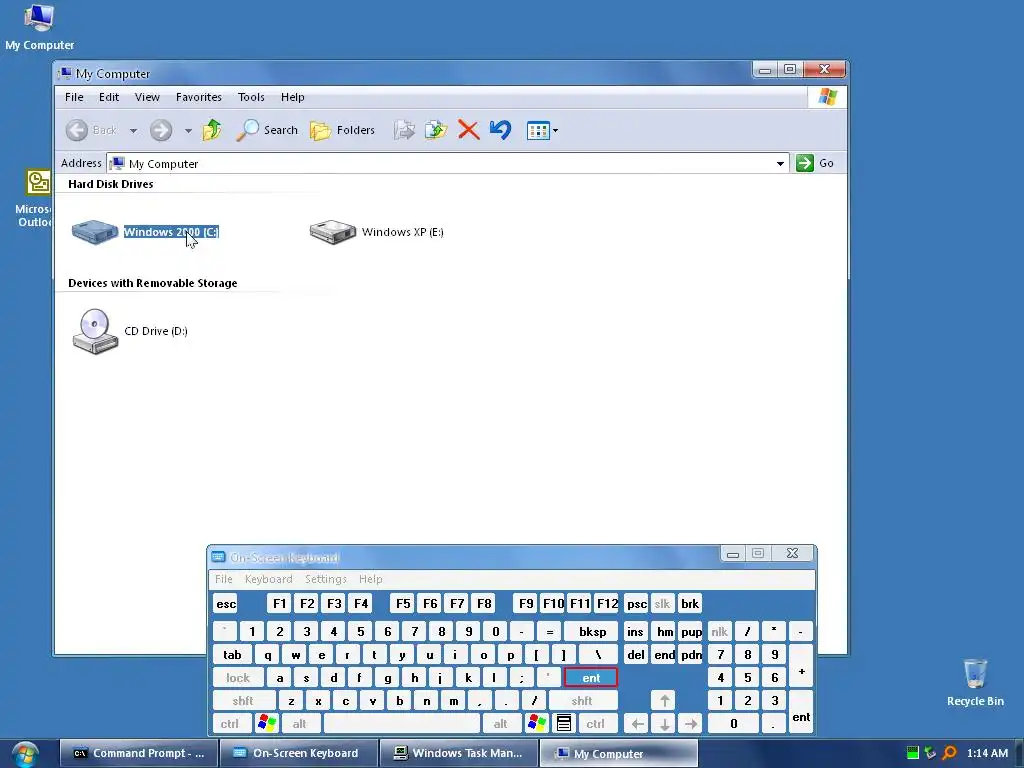Open the Tools menu
The width and height of the screenshot is (1024, 768).
point(251,97)
